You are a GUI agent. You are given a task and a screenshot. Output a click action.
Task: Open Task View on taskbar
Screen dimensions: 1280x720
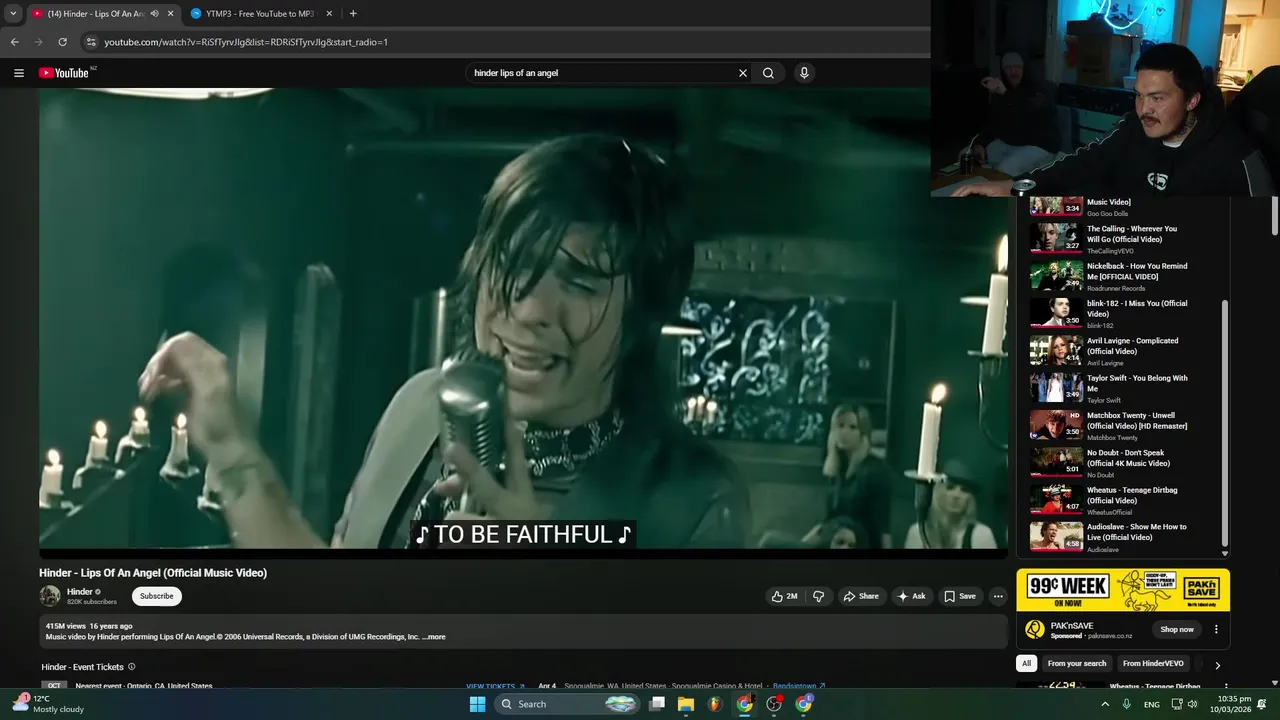[657, 704]
